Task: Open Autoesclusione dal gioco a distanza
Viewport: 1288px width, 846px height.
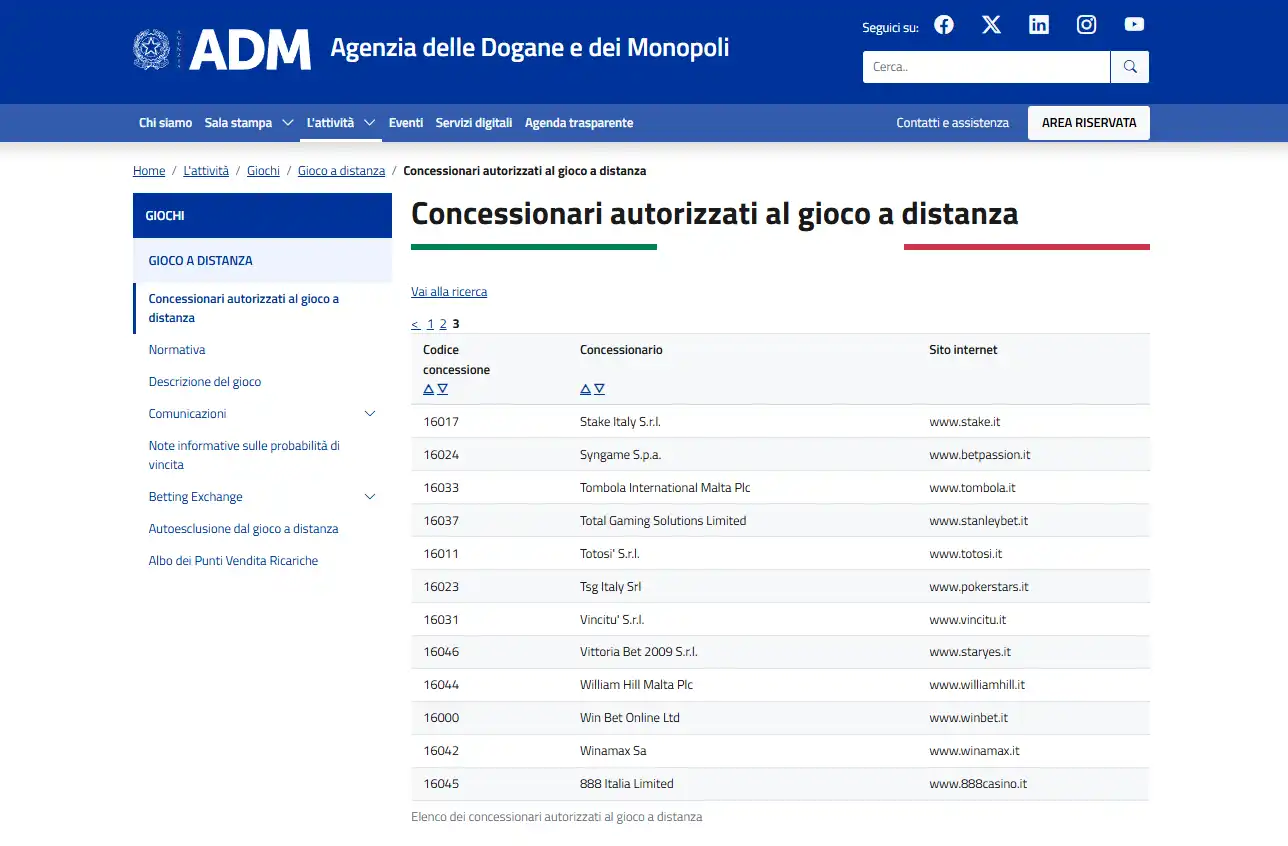Action: click(243, 529)
